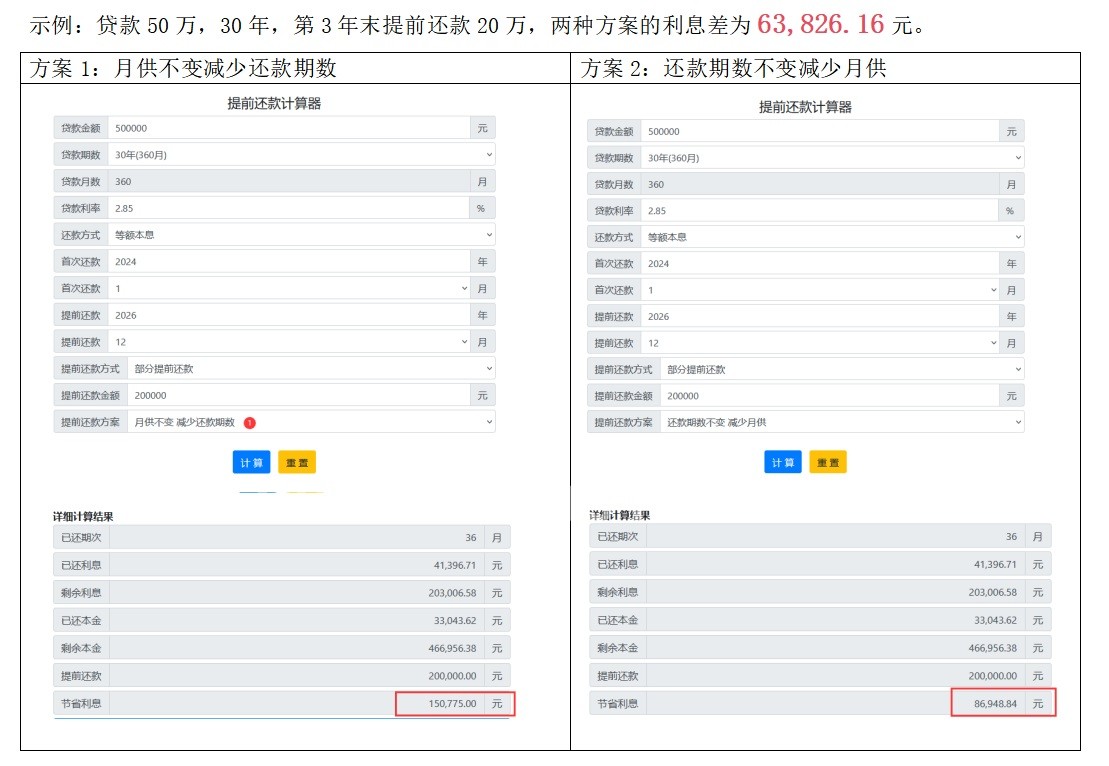Click 重置 button in 方案1 calculator
The width and height of the screenshot is (1109, 766).
point(297,462)
